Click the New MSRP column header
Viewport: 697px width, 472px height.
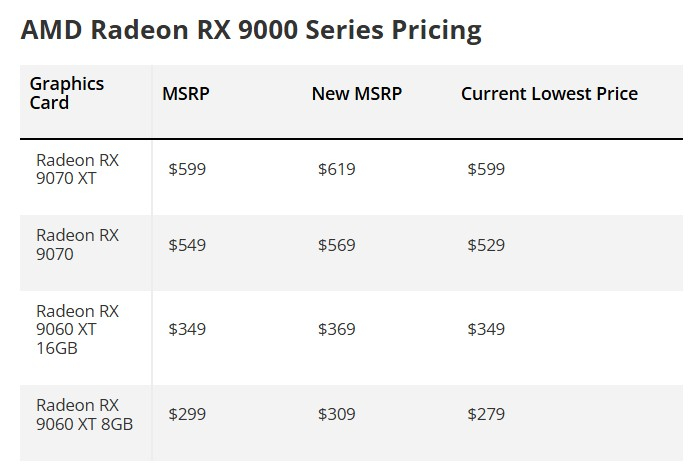coord(357,94)
